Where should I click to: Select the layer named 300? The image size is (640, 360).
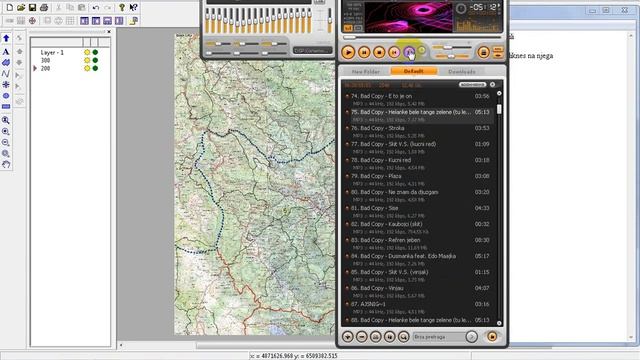tap(45, 60)
